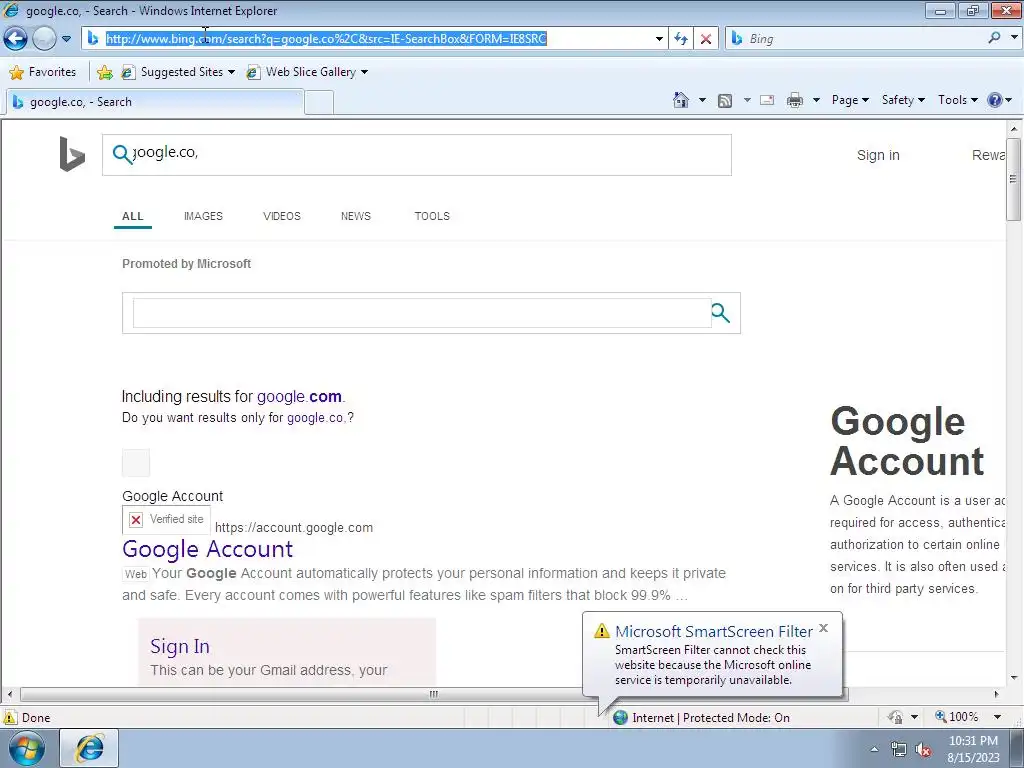Image resolution: width=1024 pixels, height=768 pixels.
Task: Click the promoted search magnifier icon
Action: pos(720,313)
